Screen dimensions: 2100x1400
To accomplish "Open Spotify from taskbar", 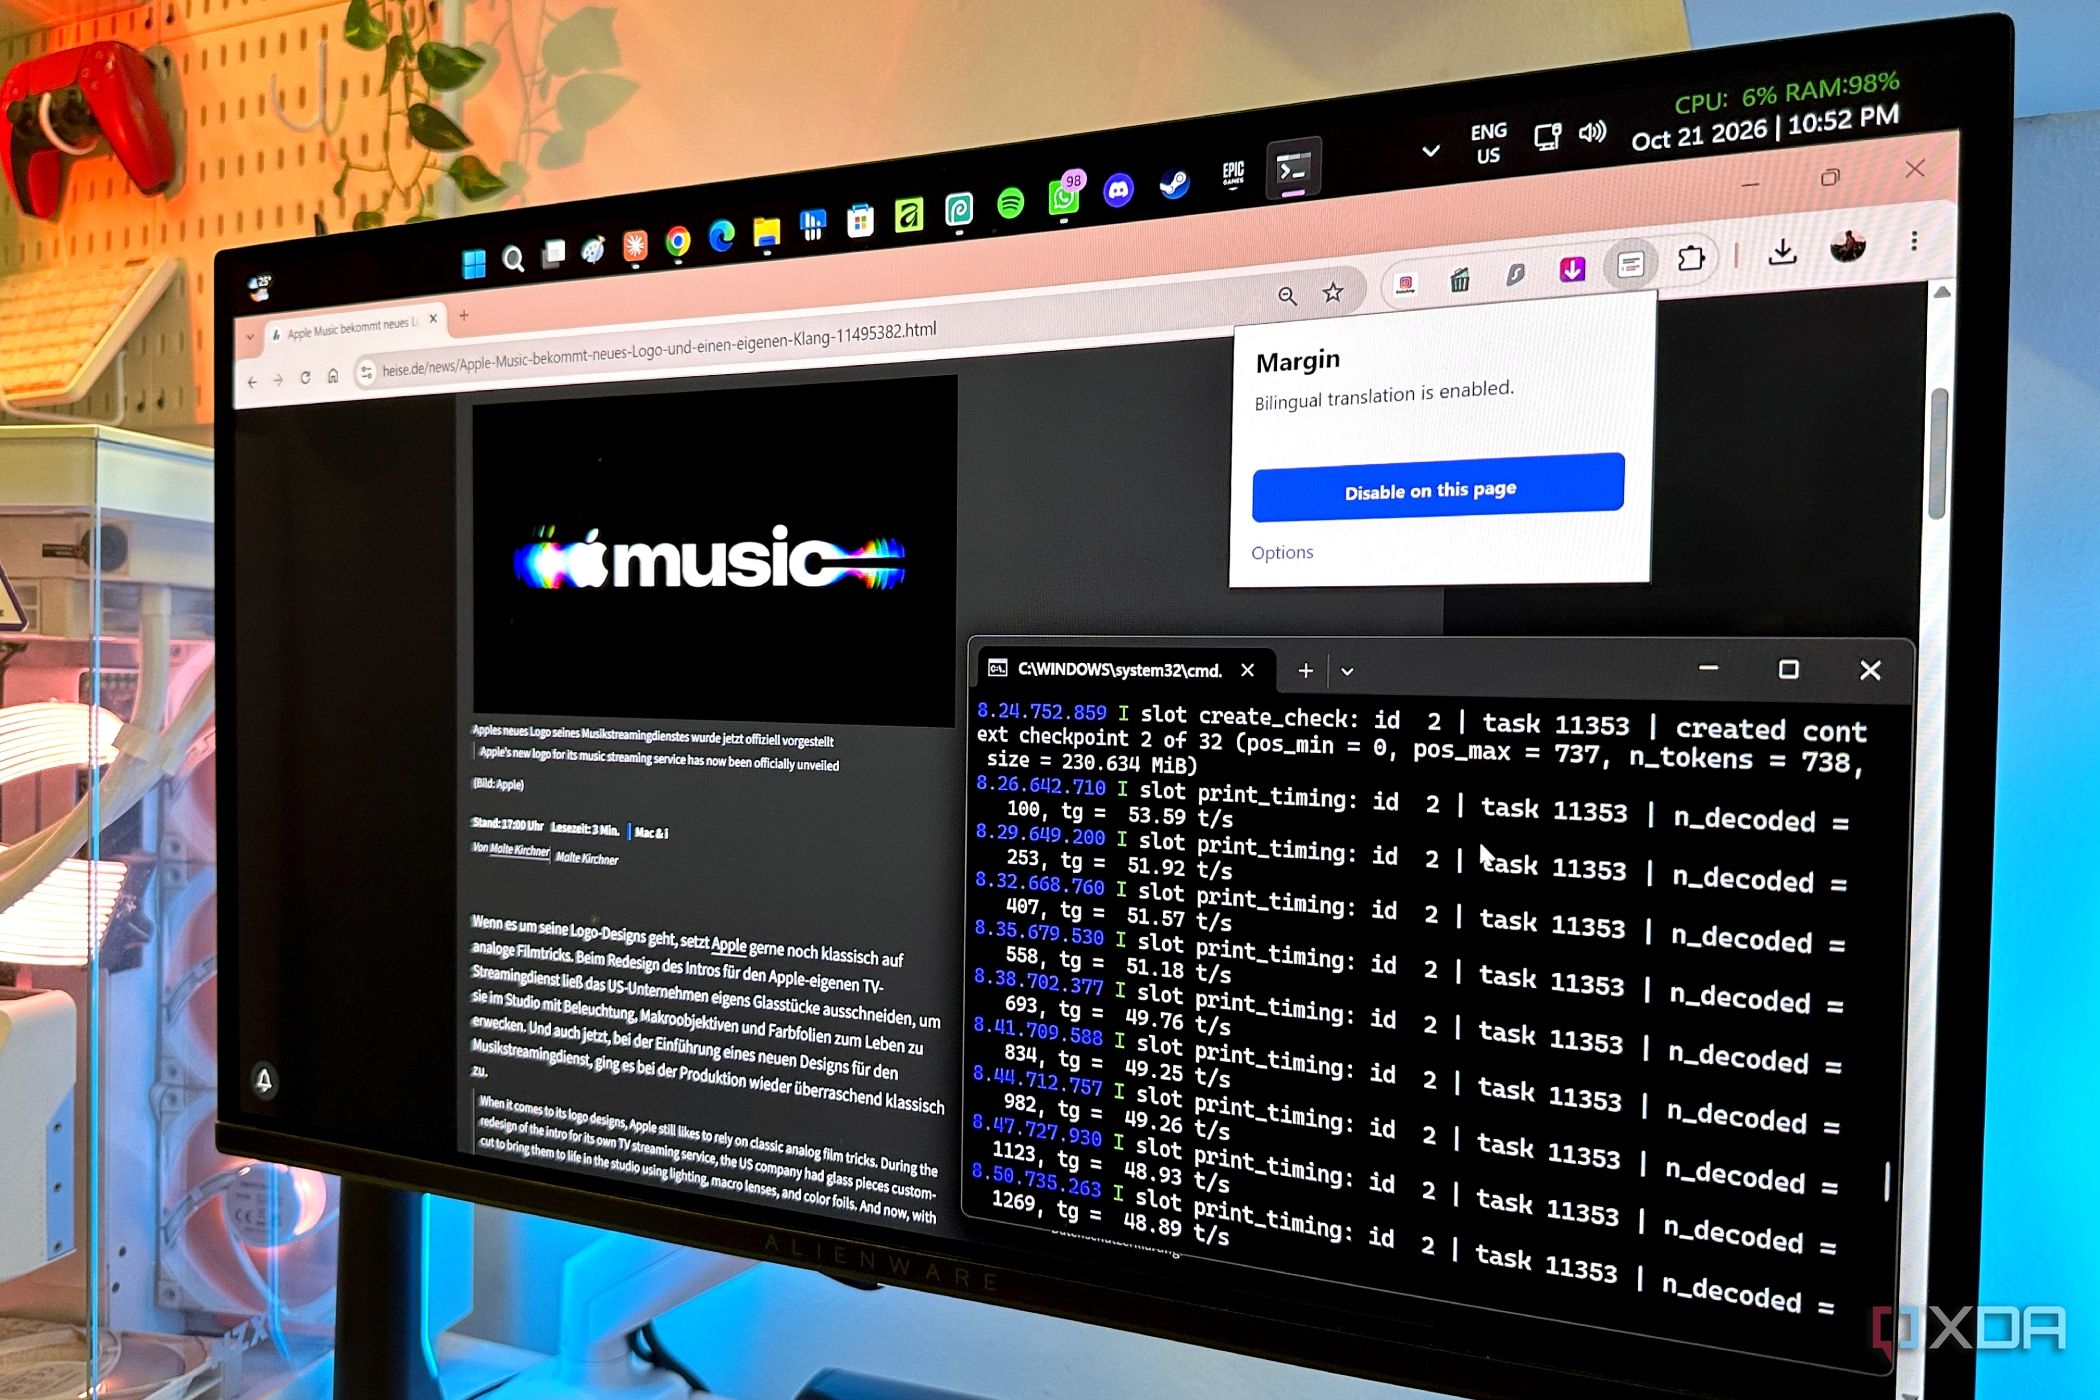I will tap(1011, 204).
